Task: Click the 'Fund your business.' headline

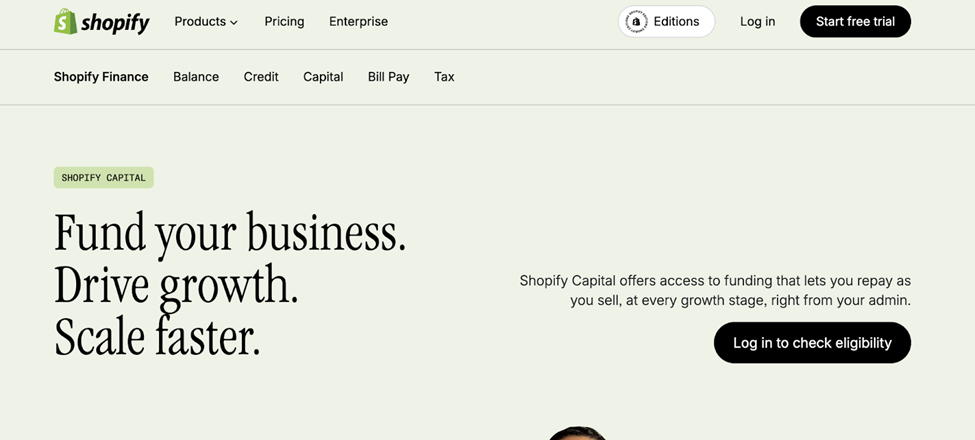Action: (230, 233)
